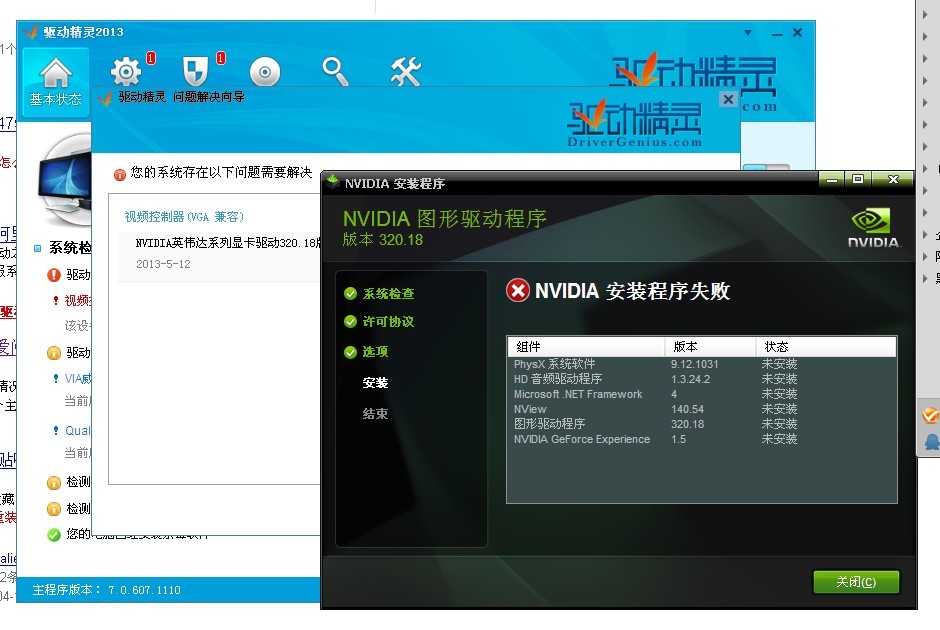Image resolution: width=940 pixels, height=630 pixels.
Task: Click the orange warning icon beside 您的系统存在以下问题
Action: click(120, 174)
